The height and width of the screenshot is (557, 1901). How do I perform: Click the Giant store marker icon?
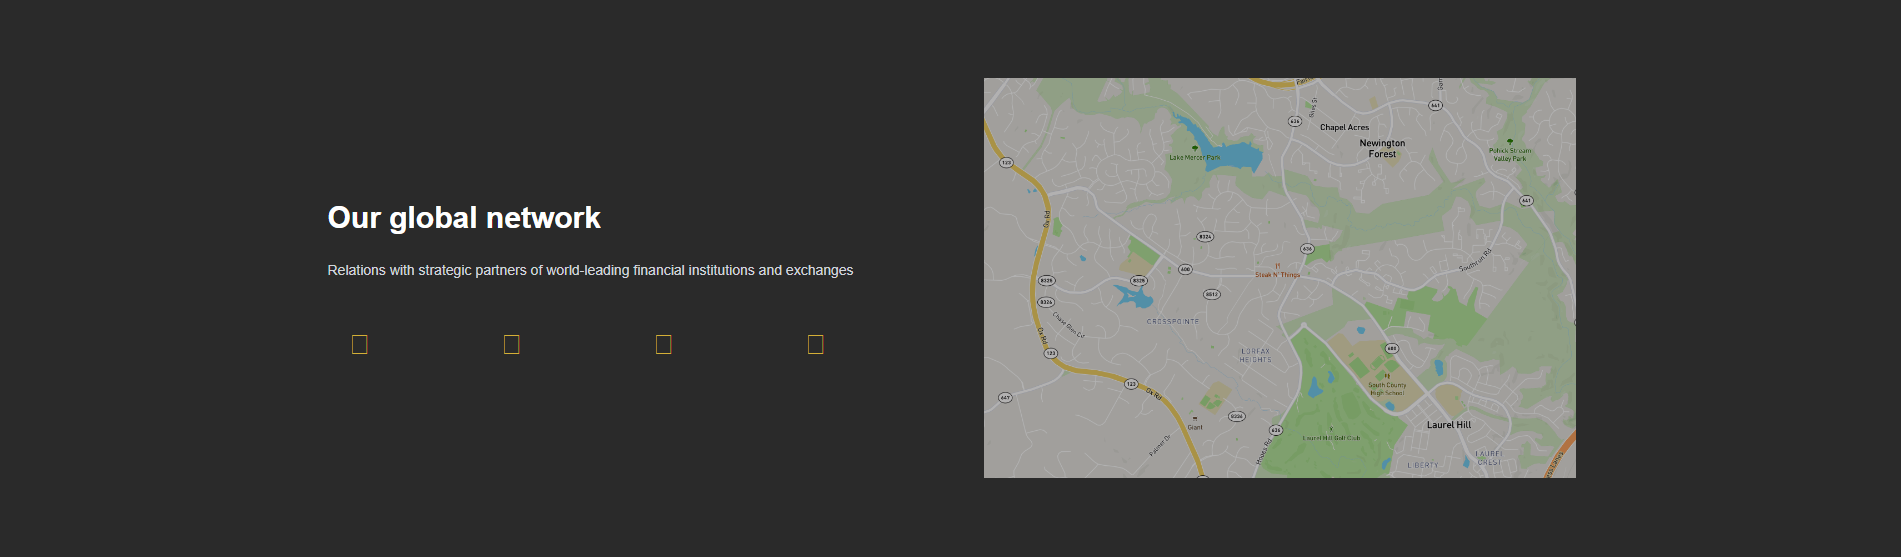coord(1195,419)
